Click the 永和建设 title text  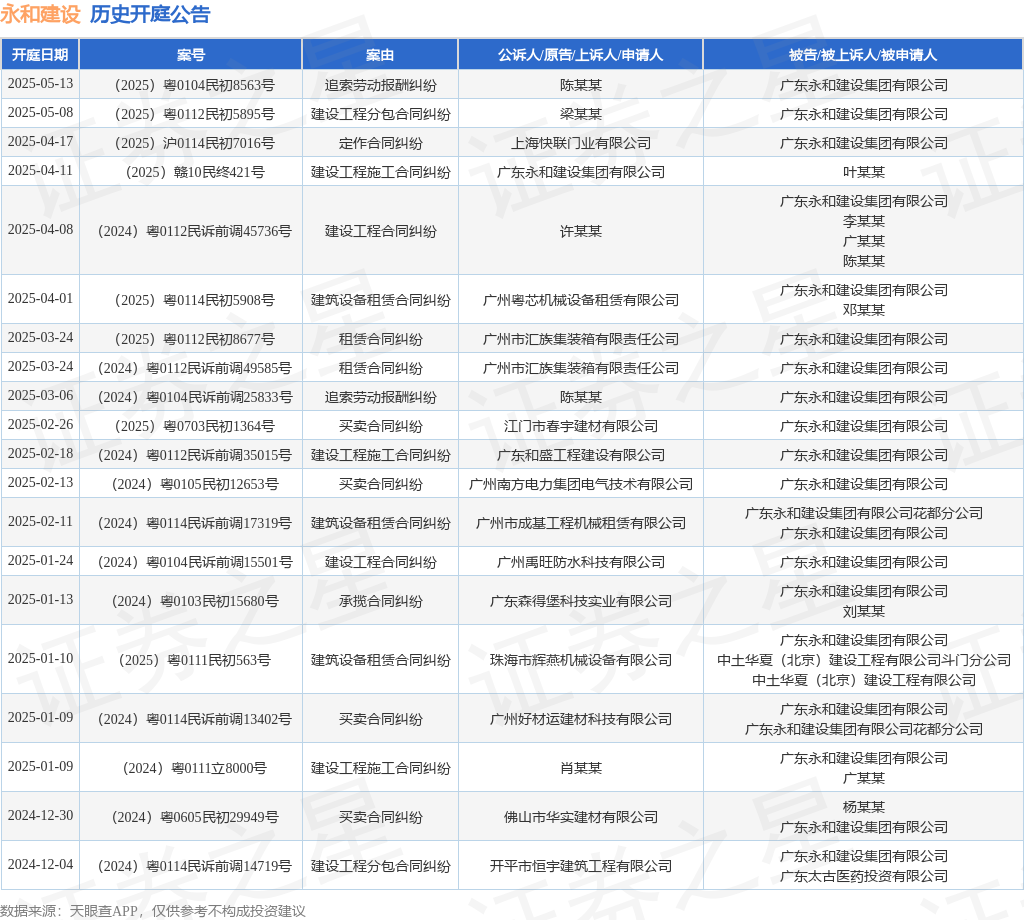click(x=40, y=14)
